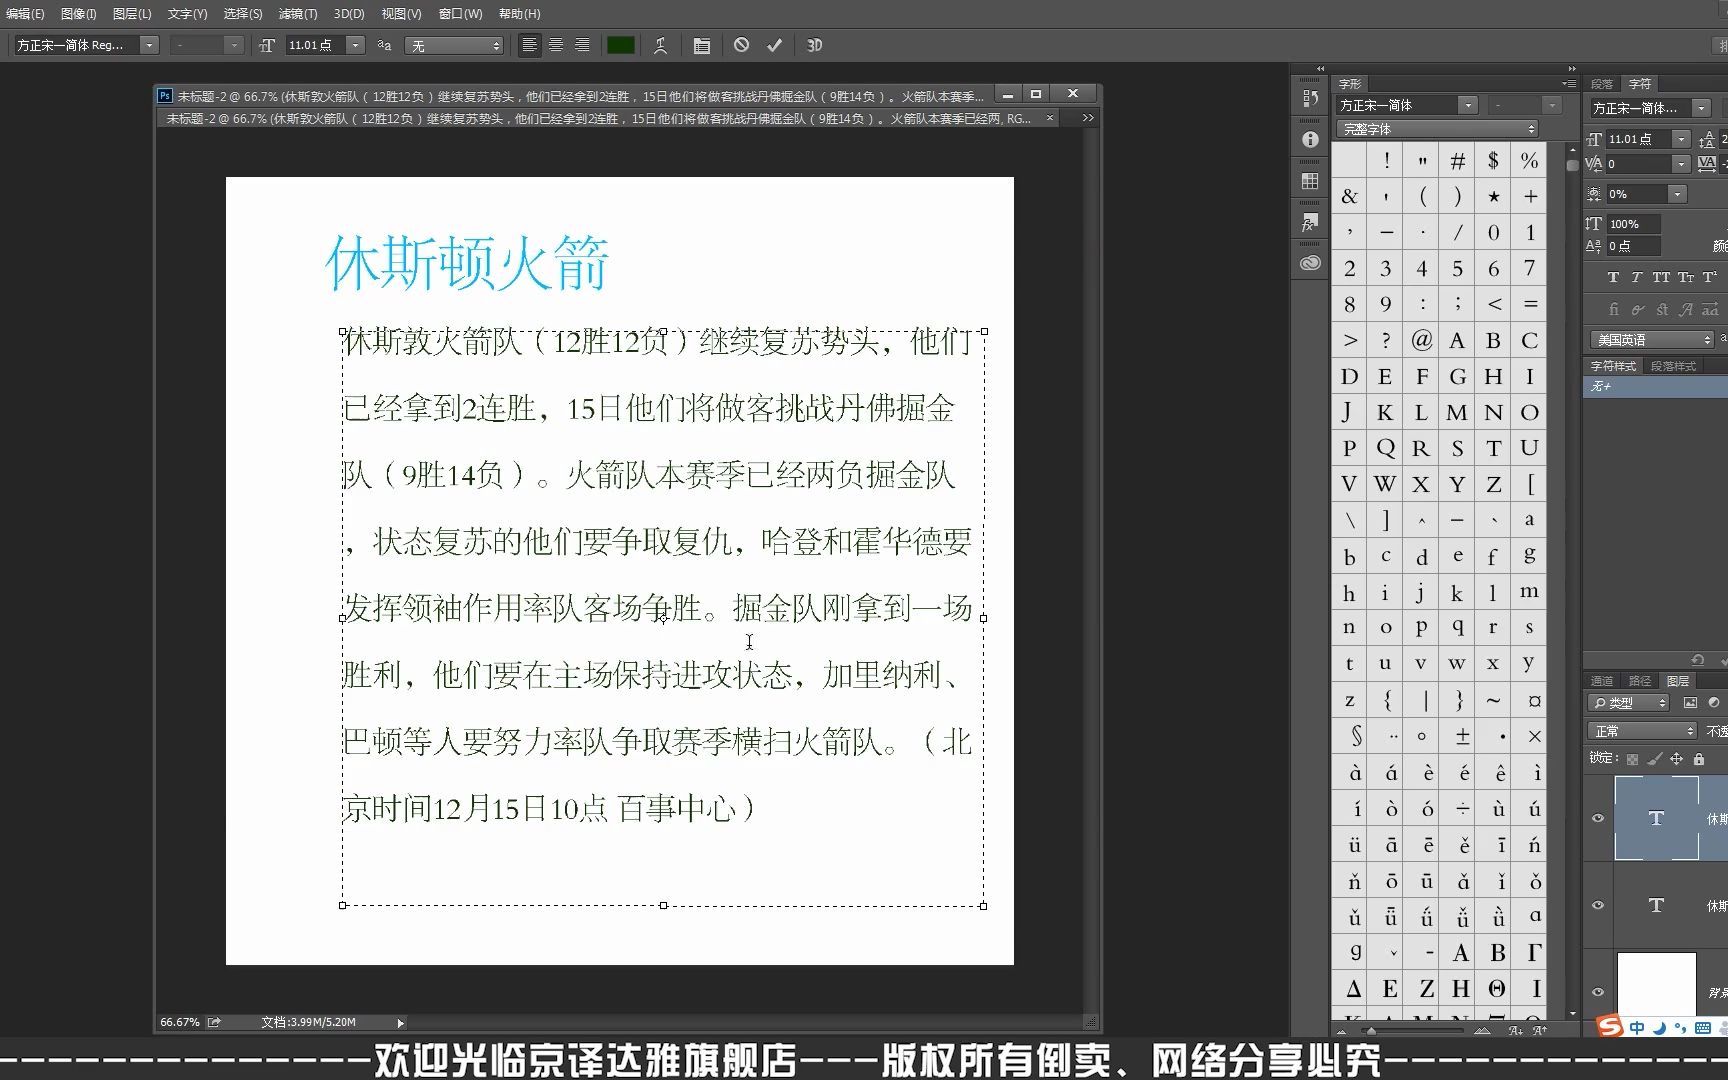Cancel current edits using the slash button

click(x=740, y=45)
